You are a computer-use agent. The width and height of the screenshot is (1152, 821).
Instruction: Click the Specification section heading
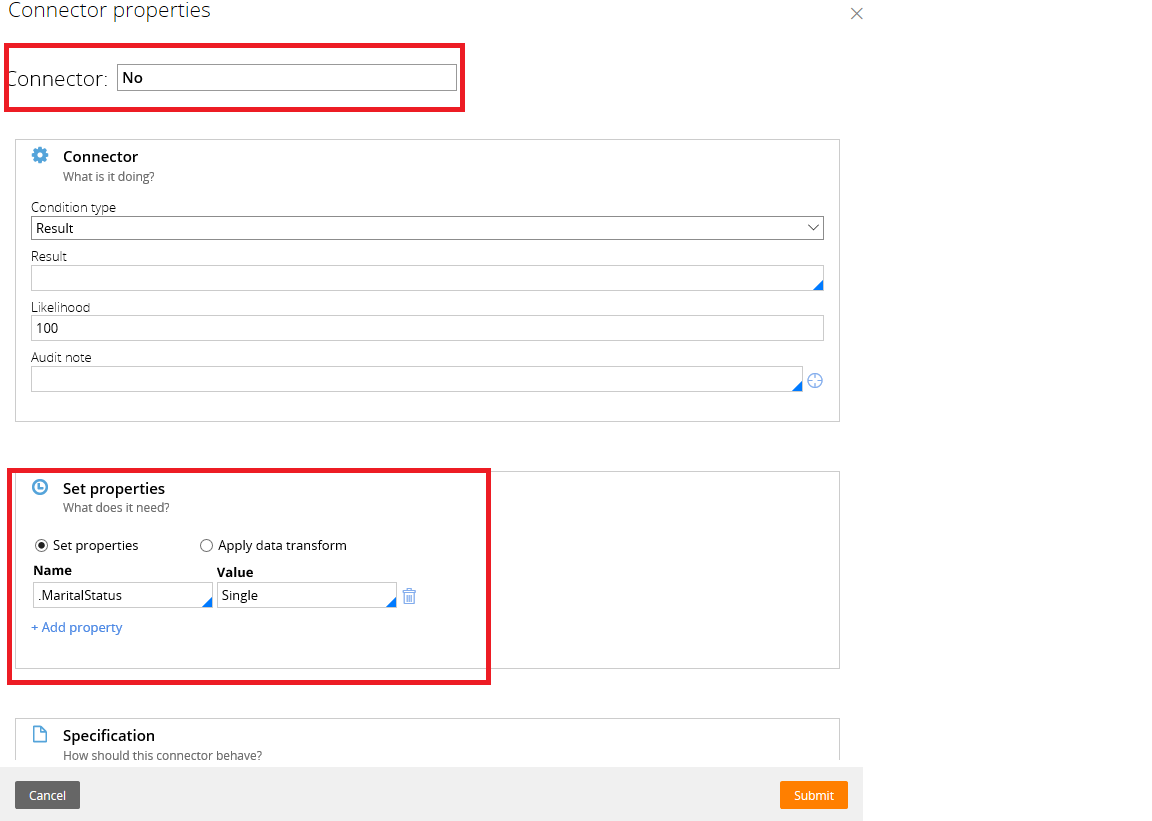coord(109,736)
